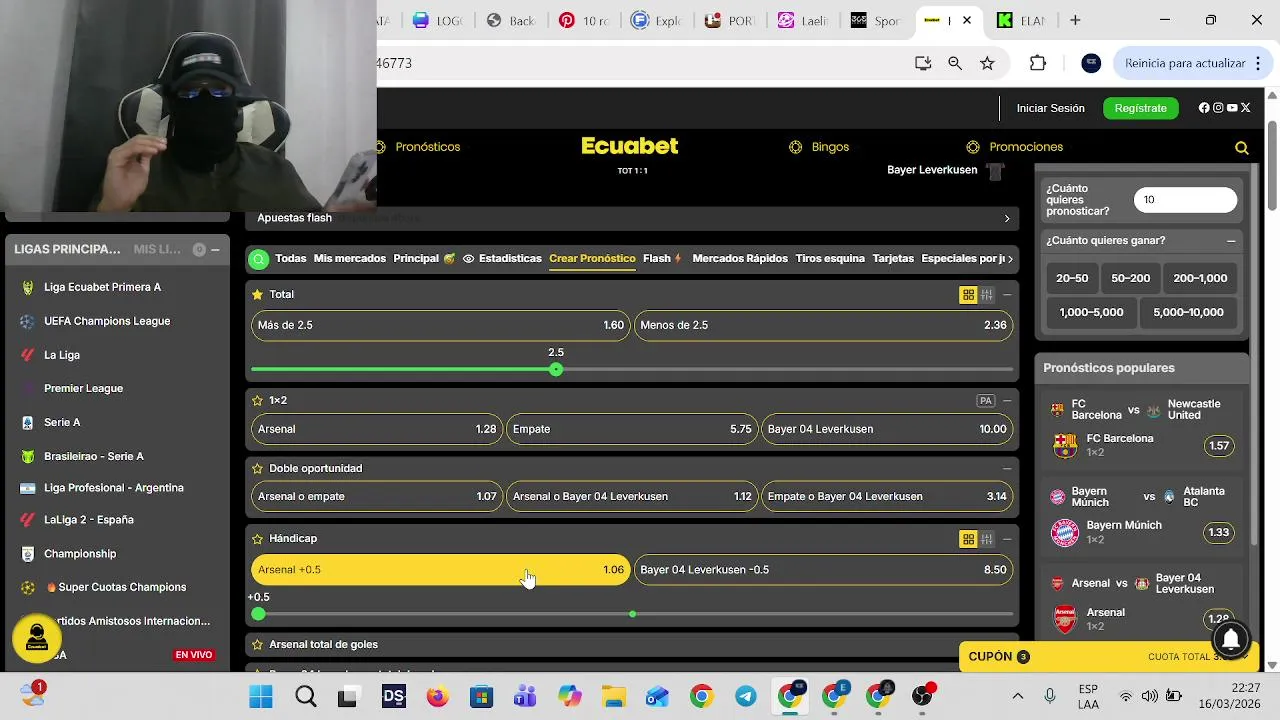Screen dimensions: 1280x720
Task: Open Telegram from the Windows taskbar
Action: pos(746,697)
